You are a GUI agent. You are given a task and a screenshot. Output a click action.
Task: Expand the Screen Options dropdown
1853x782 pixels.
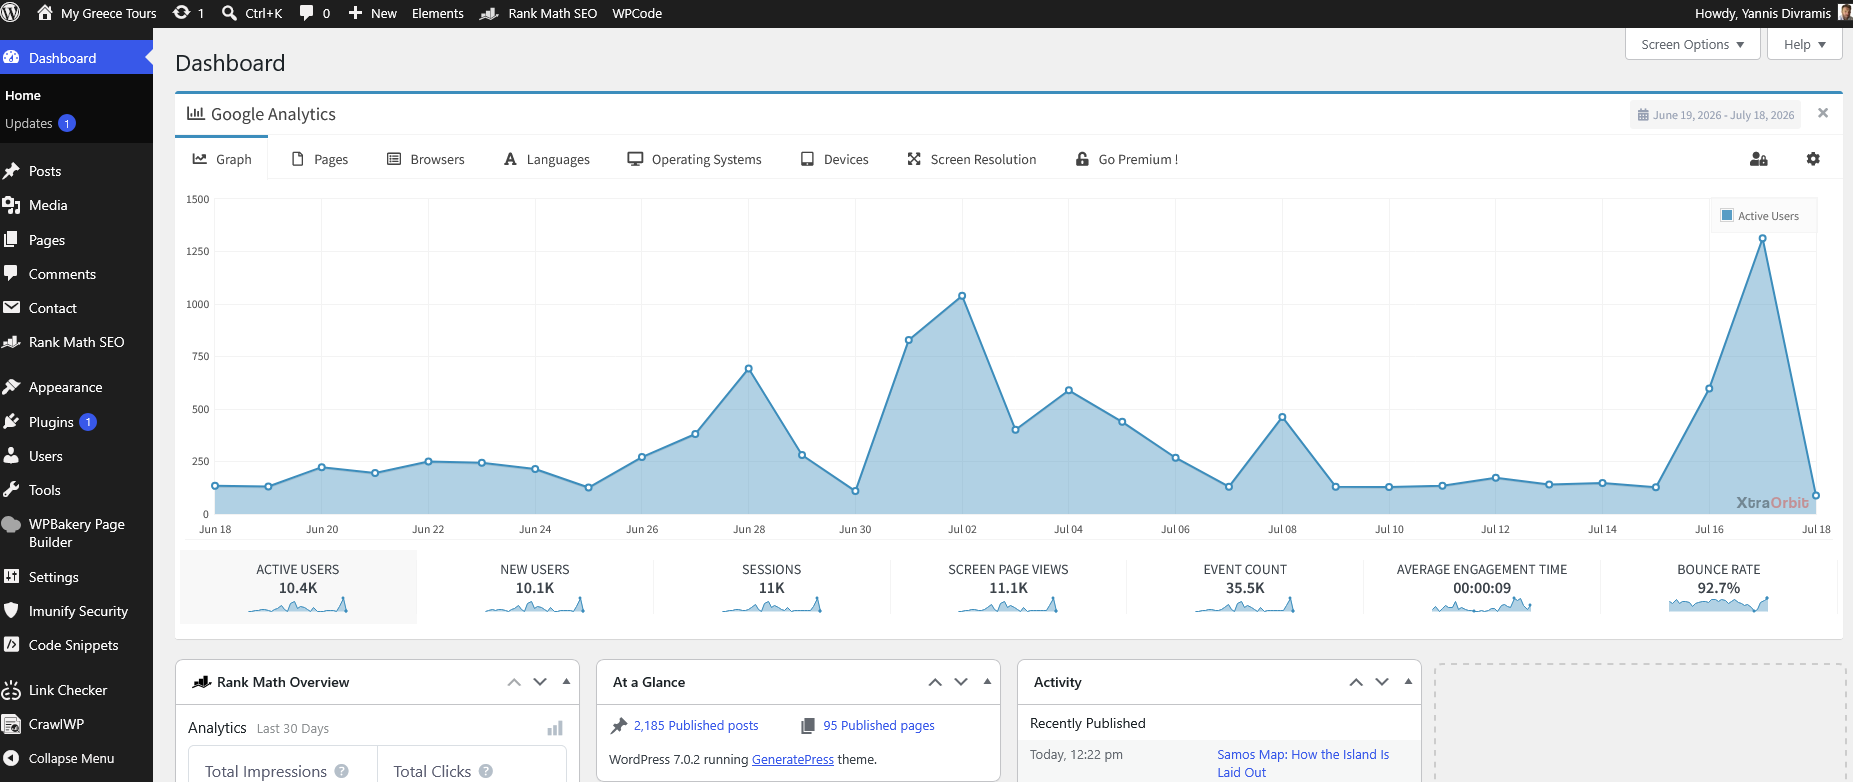1693,44
